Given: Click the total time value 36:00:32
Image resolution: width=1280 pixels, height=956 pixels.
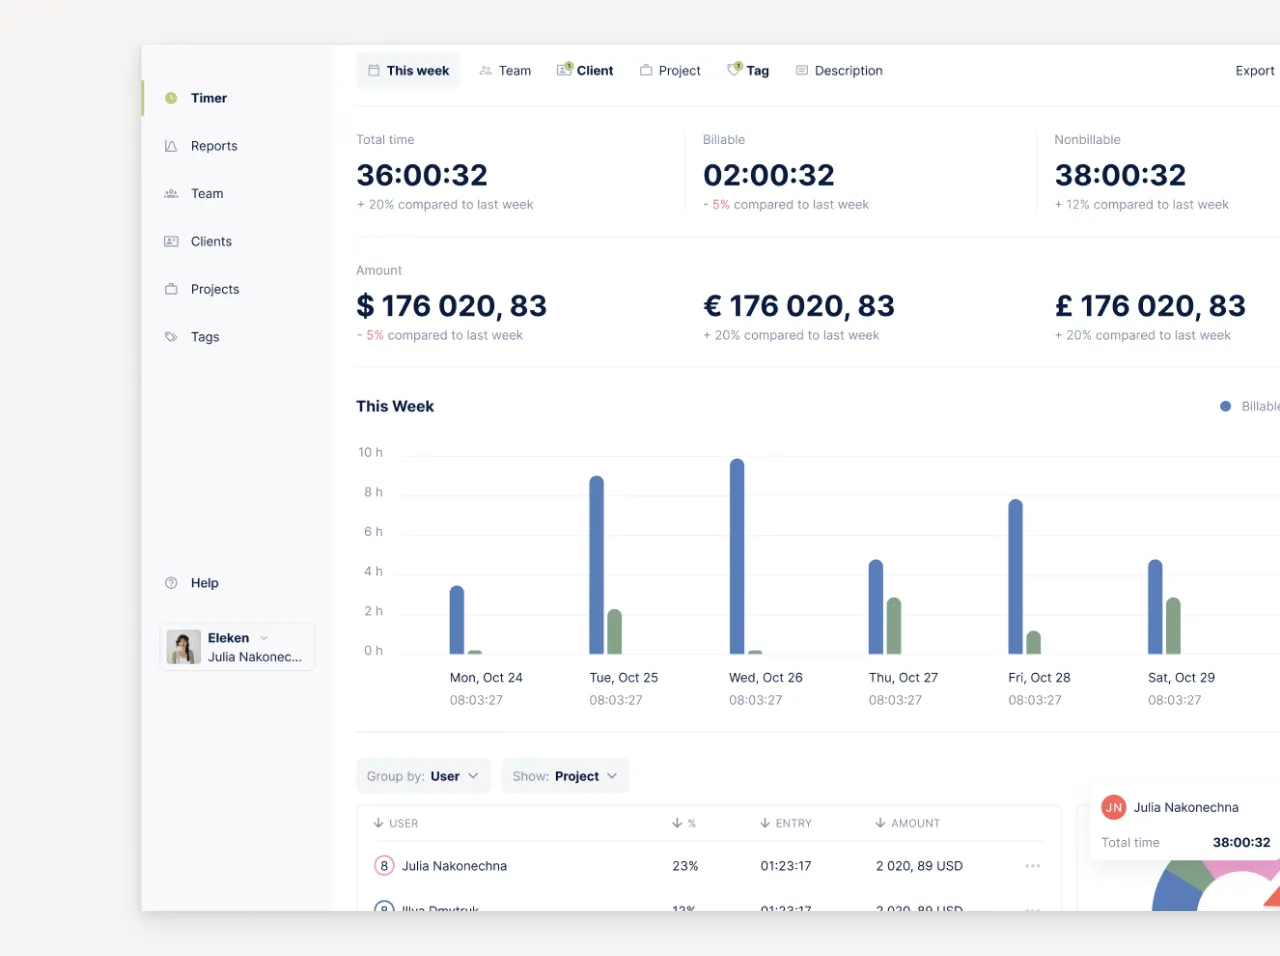Looking at the screenshot, I should coord(422,175).
